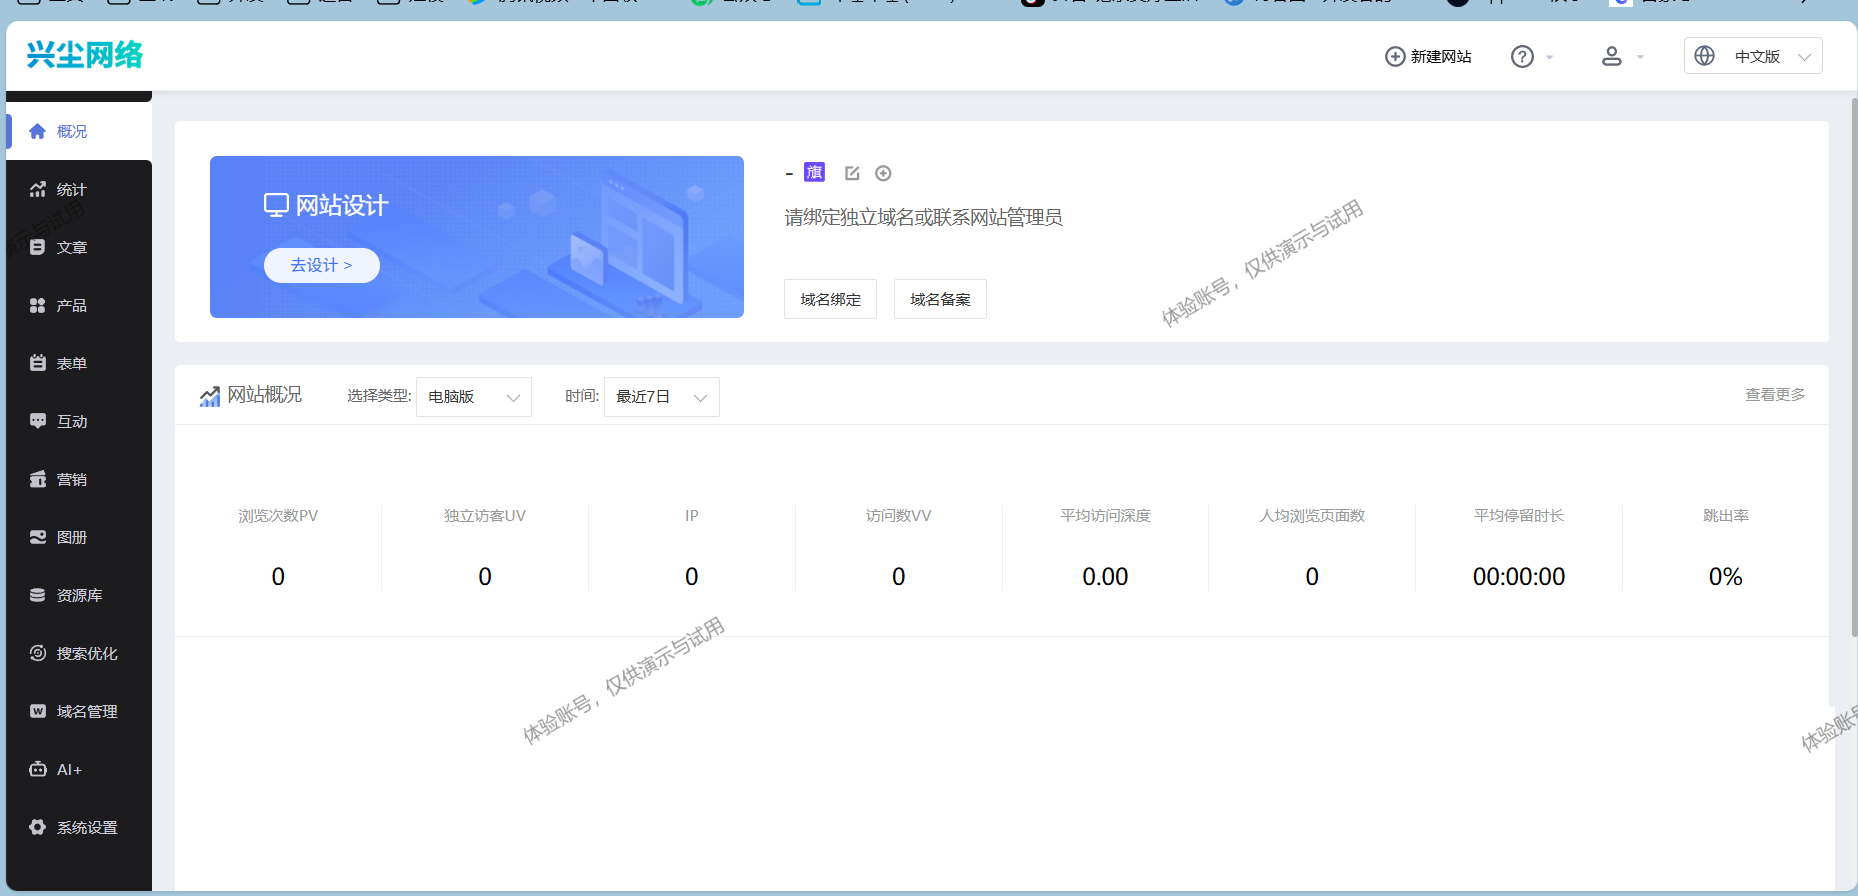The image size is (1858, 896).
Task: Click the 00:00:00 duration value
Action: (1519, 577)
